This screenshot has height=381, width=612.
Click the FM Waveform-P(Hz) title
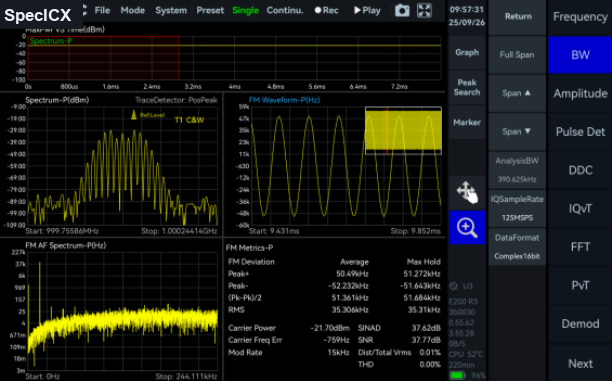(284, 100)
